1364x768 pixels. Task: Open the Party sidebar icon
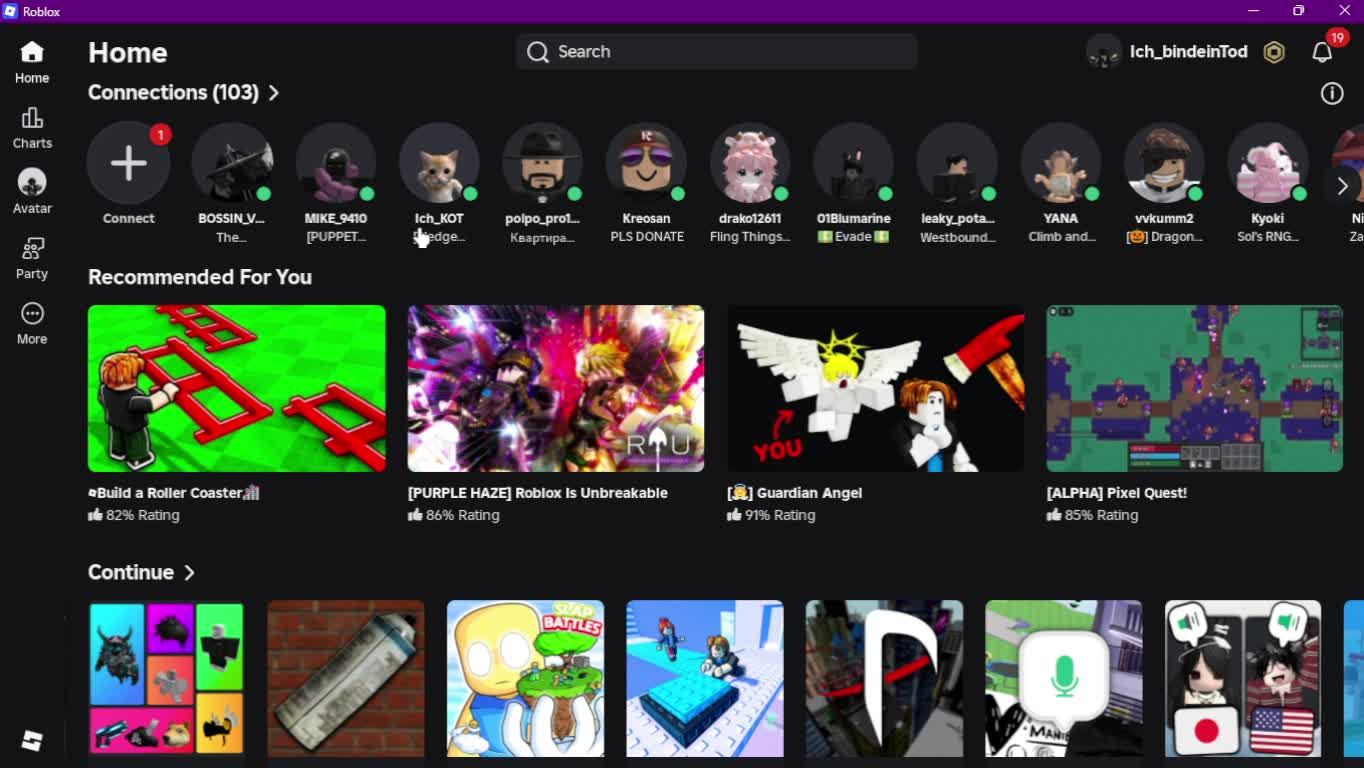(x=32, y=248)
